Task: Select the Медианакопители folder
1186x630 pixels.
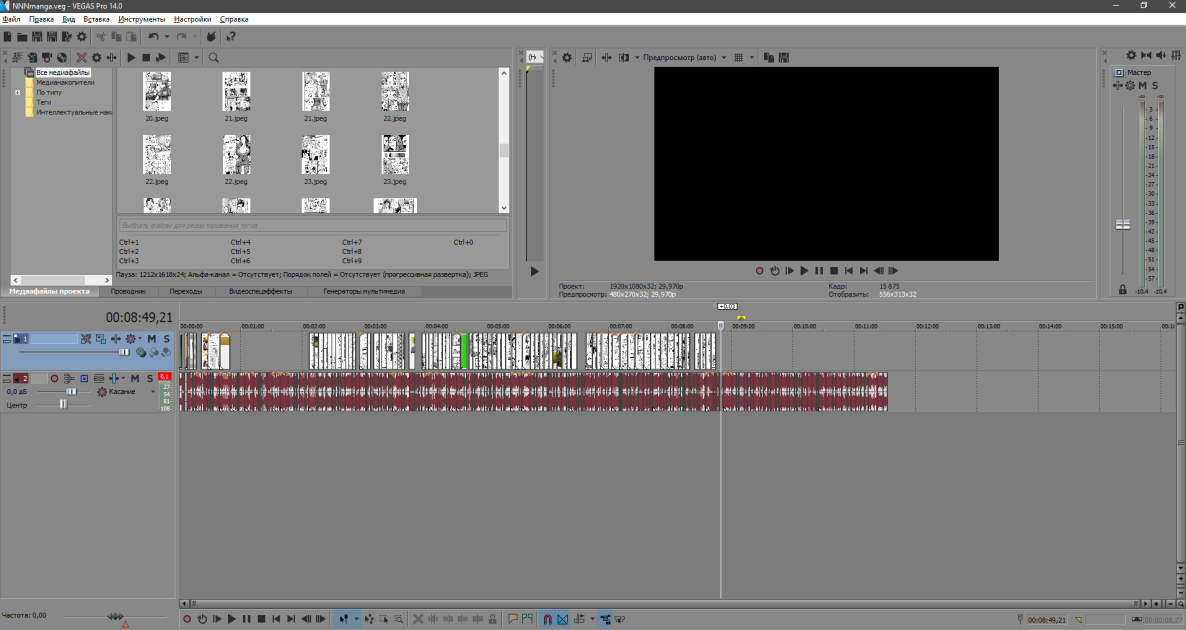Action: 65,82
